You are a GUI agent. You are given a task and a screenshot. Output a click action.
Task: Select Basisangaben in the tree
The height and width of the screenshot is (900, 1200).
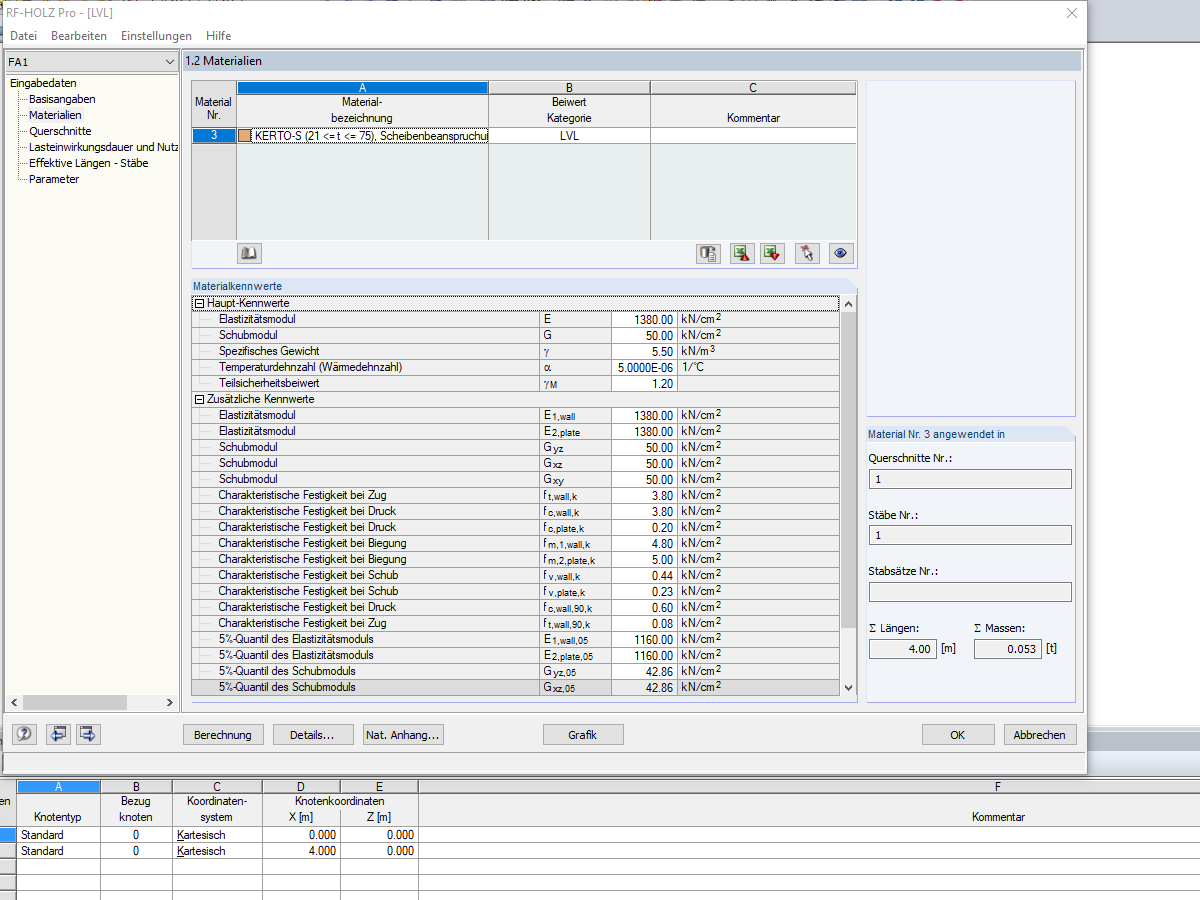click(62, 99)
